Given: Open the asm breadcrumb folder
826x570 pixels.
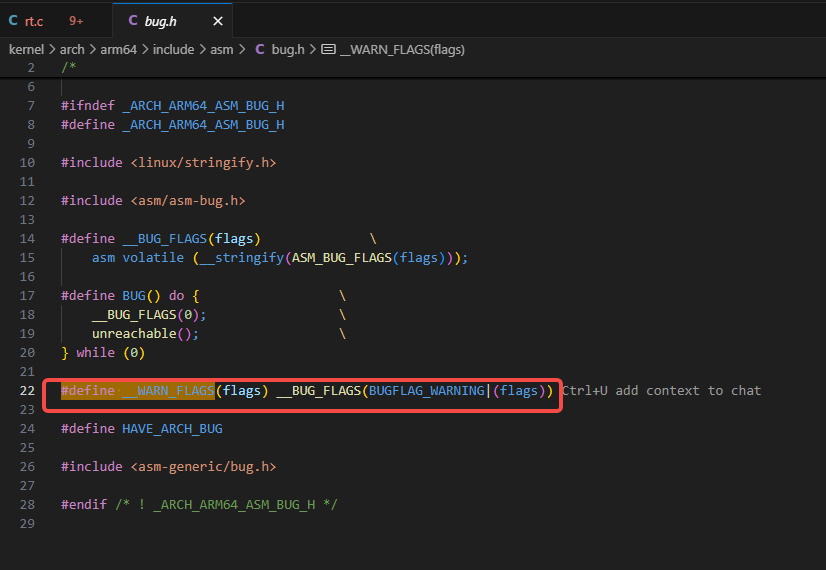Looking at the screenshot, I should (222, 50).
